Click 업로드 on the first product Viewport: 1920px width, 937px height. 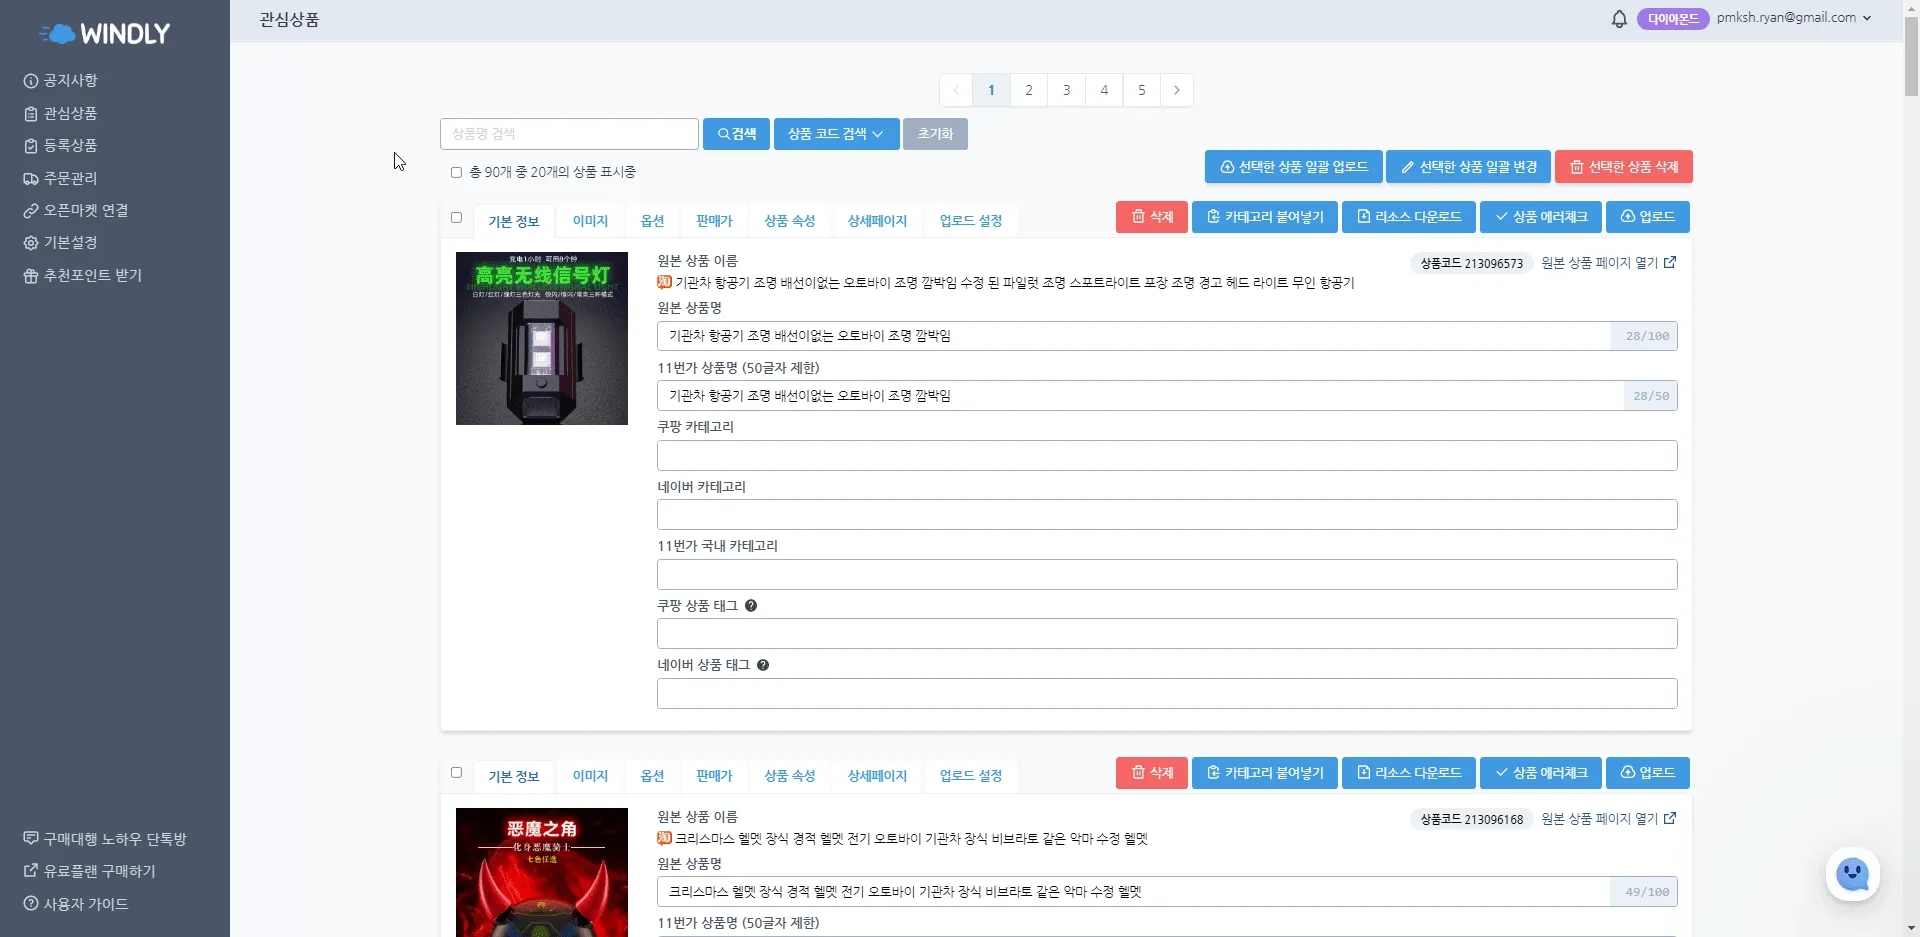tap(1648, 217)
